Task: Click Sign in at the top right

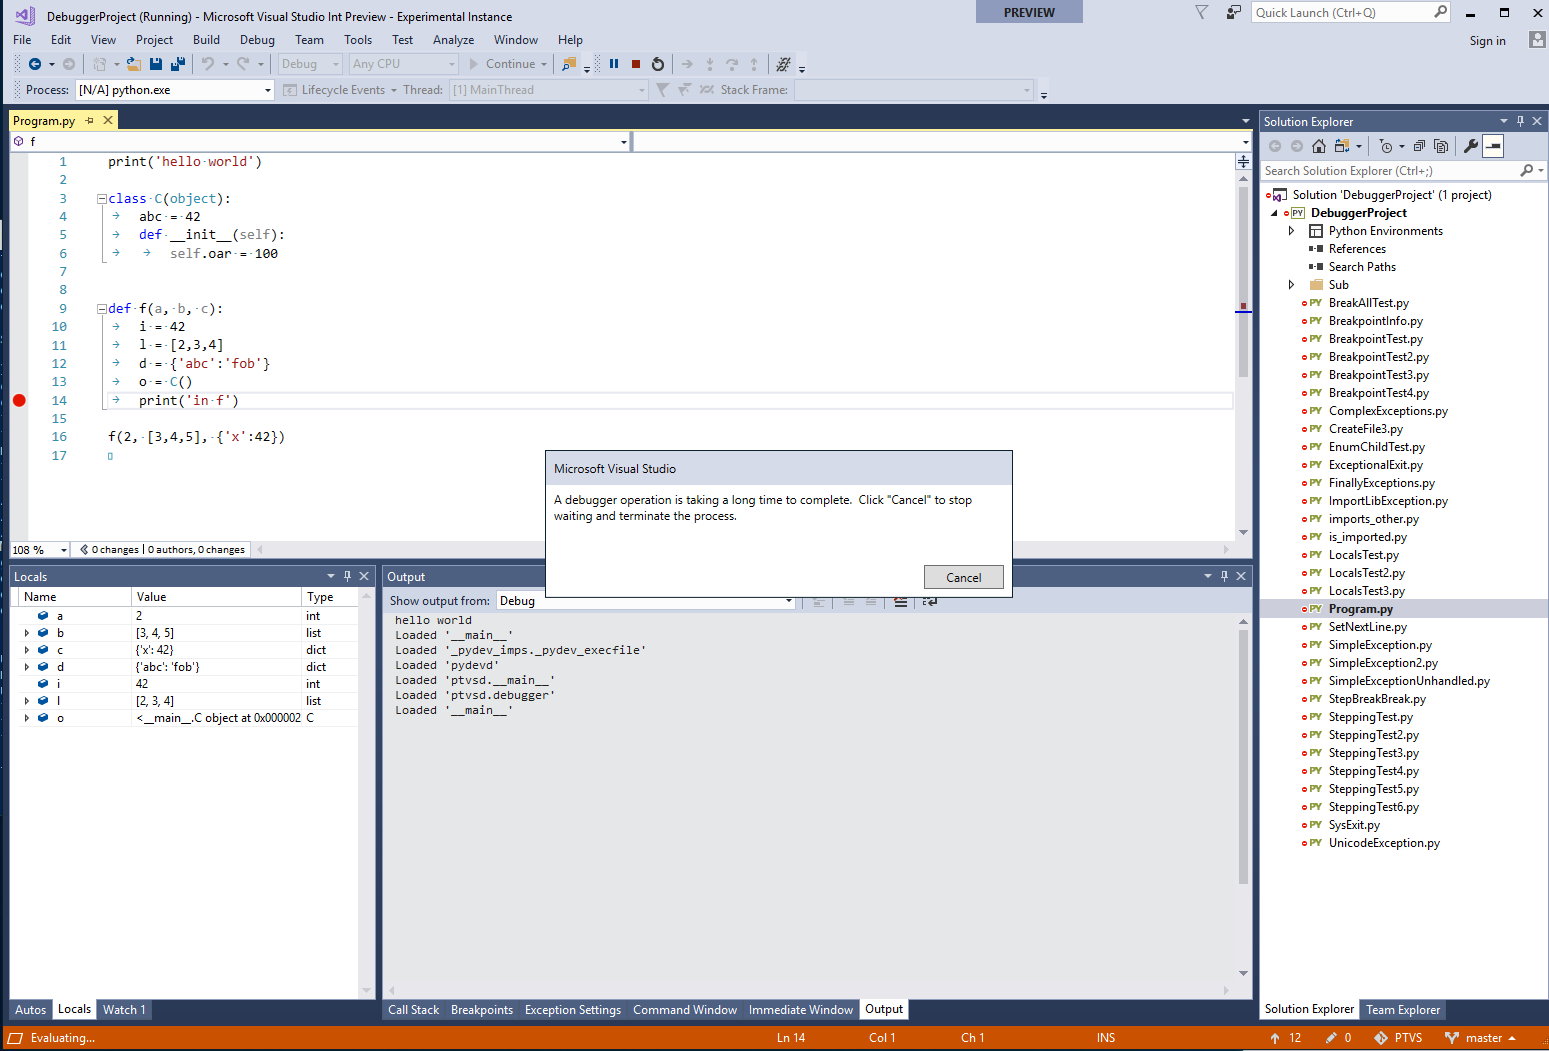Action: (1487, 40)
